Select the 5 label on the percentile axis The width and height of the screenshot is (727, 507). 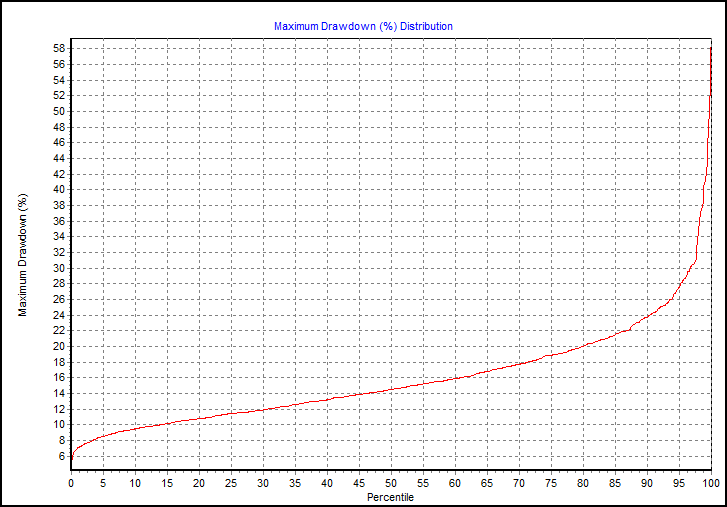pyautogui.click(x=103, y=483)
